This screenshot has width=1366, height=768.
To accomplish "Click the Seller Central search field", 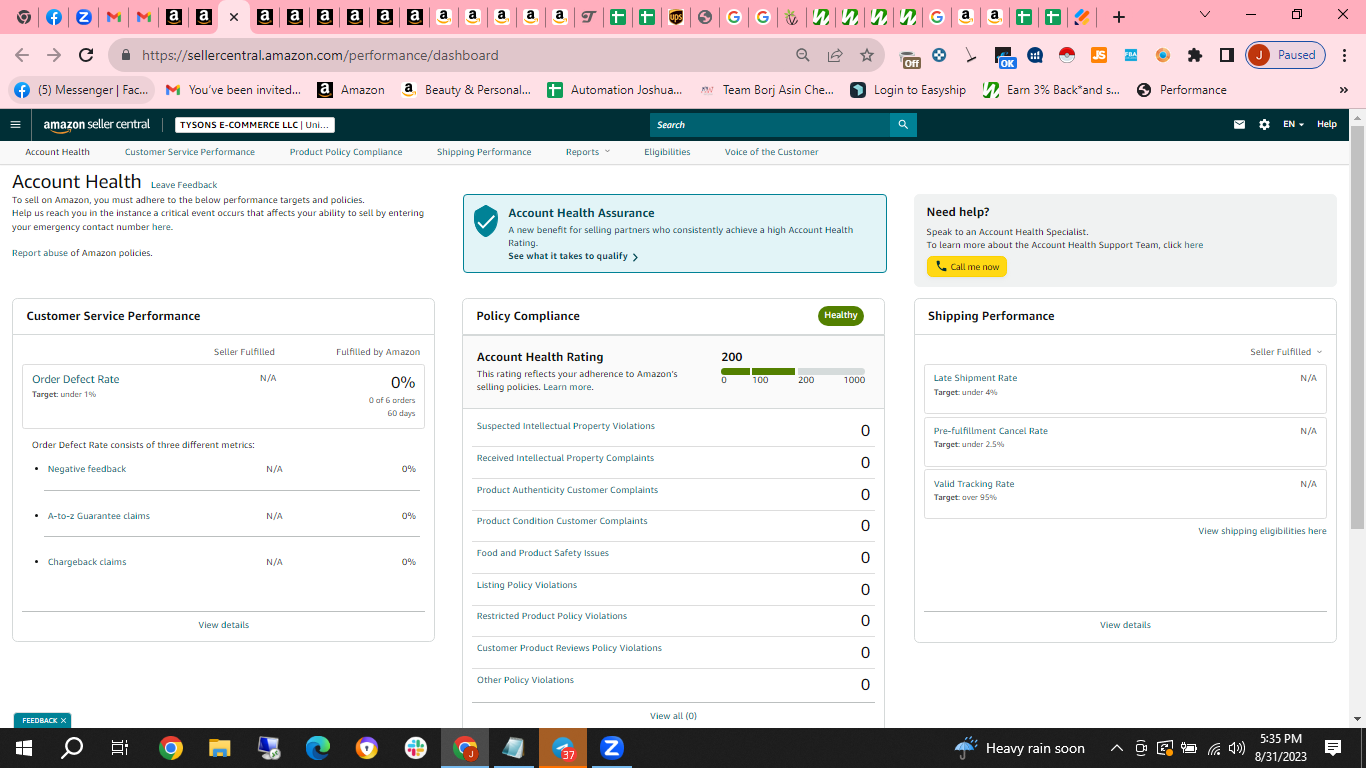I will pos(770,125).
